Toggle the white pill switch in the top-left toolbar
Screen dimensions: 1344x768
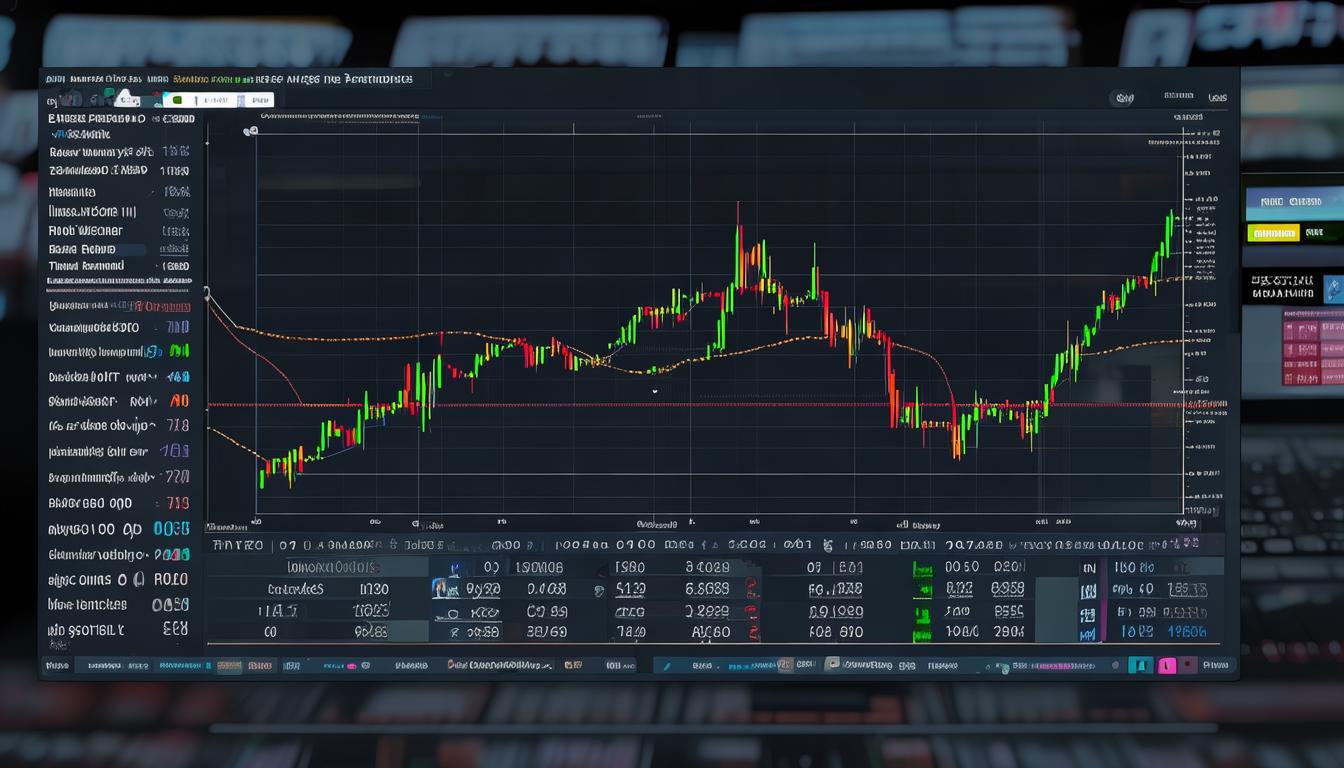click(126, 99)
